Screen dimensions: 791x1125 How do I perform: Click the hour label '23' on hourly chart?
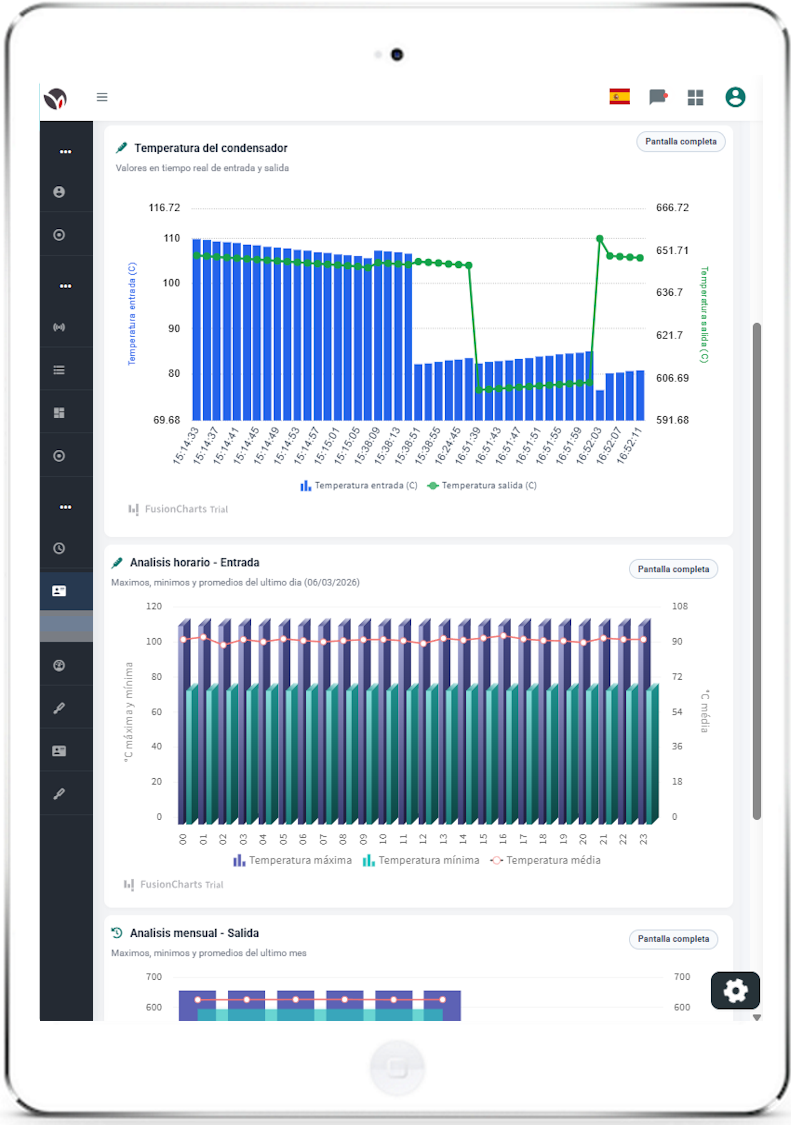(643, 839)
